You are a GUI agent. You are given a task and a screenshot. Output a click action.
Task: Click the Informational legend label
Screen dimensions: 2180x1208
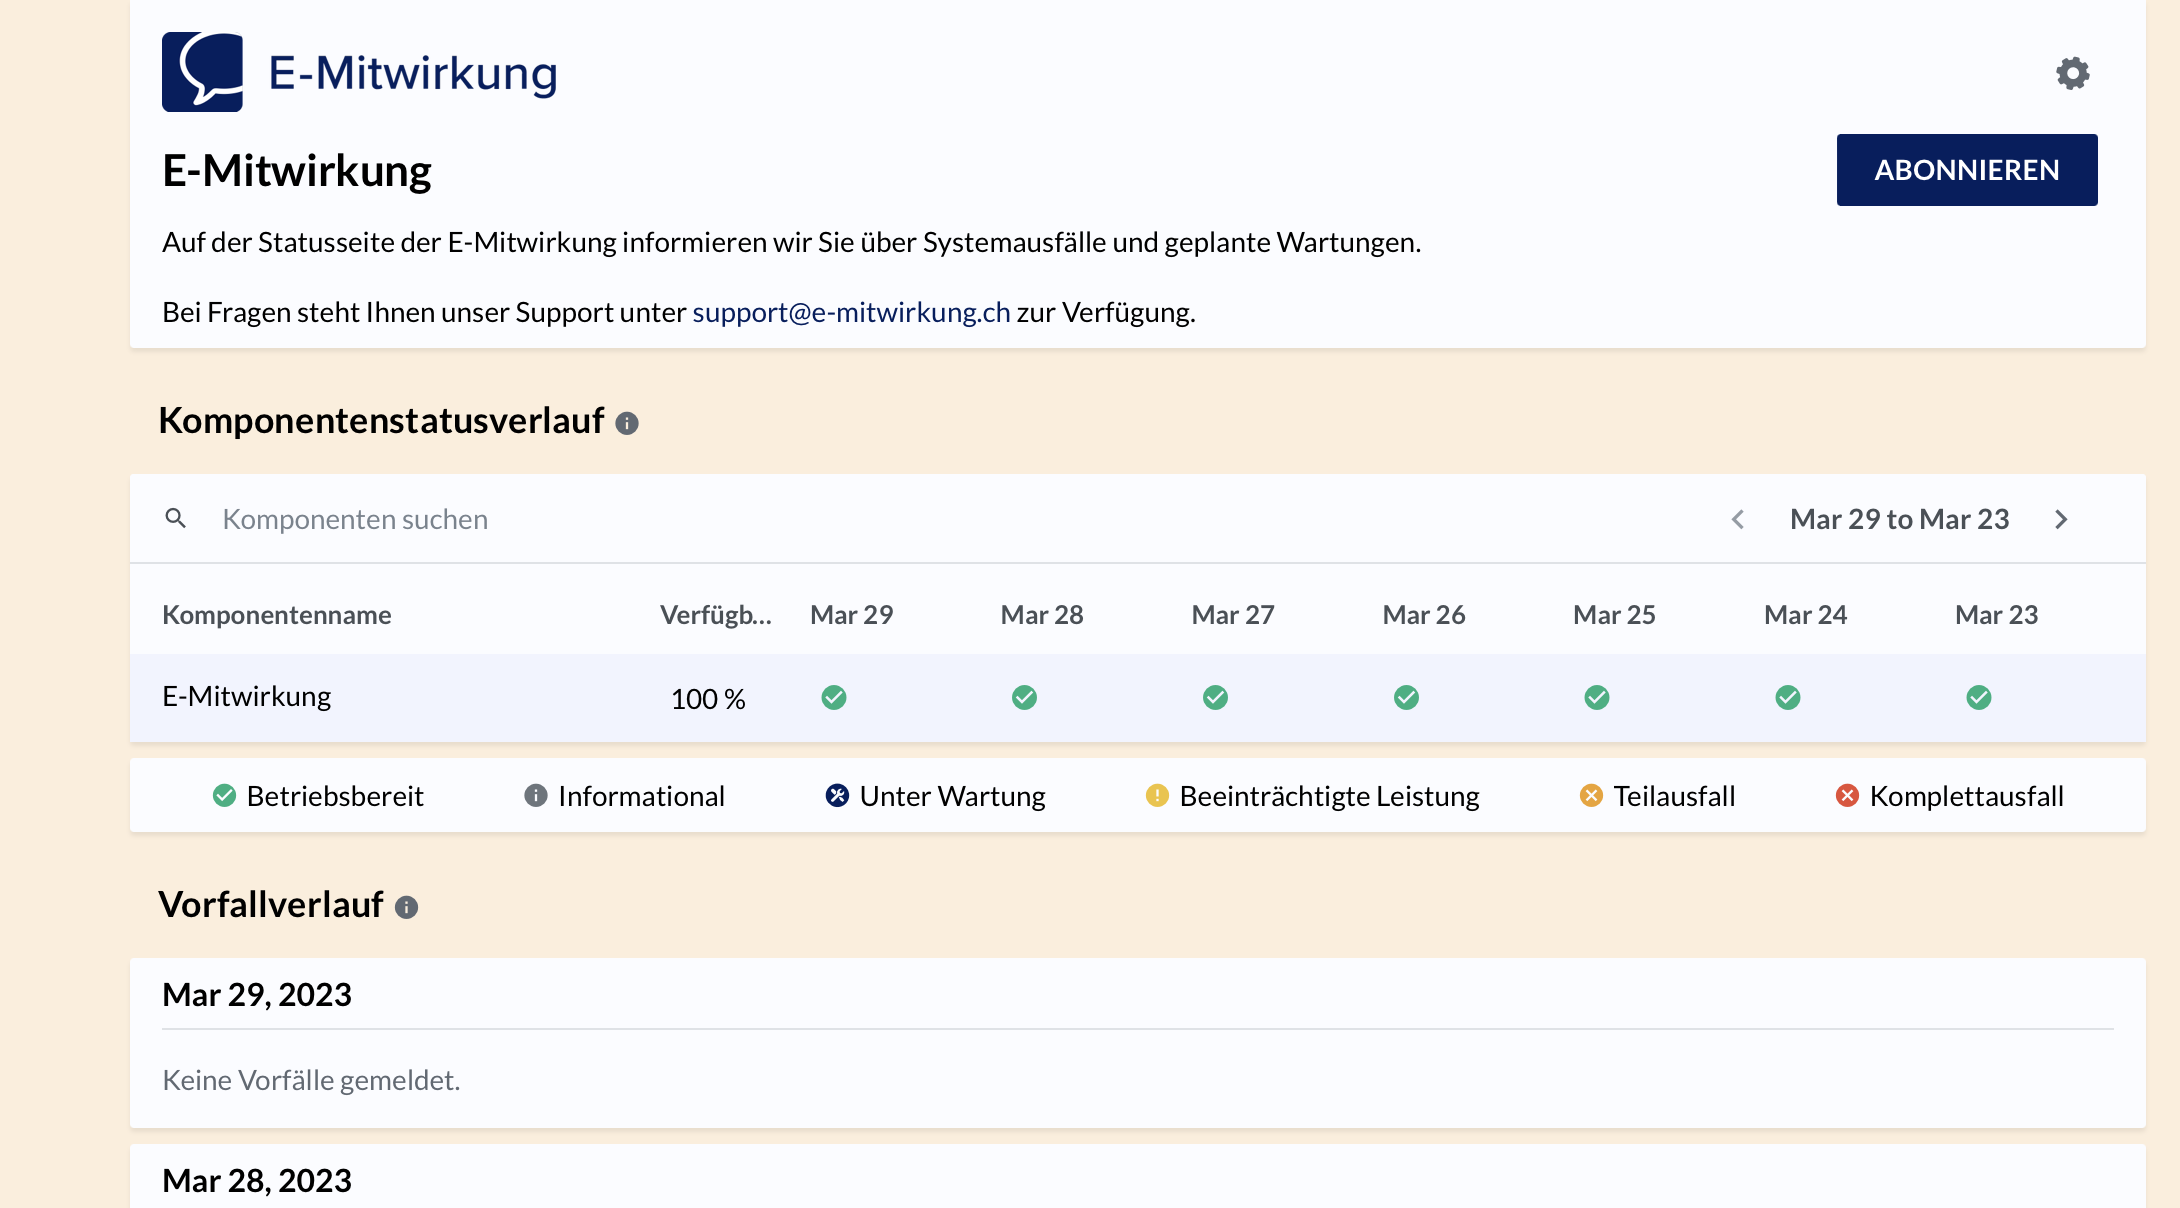pos(641,796)
